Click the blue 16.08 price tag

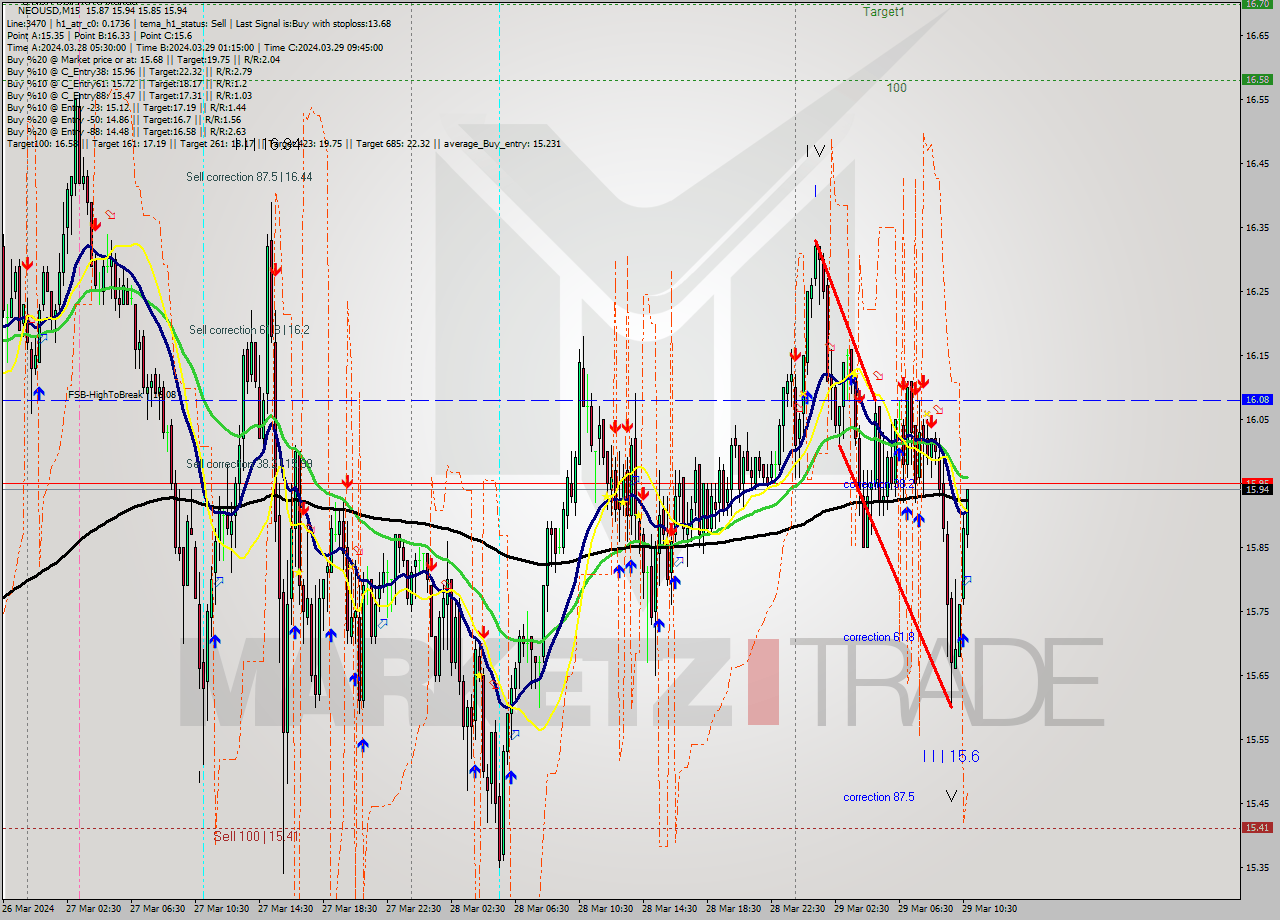click(x=1256, y=399)
